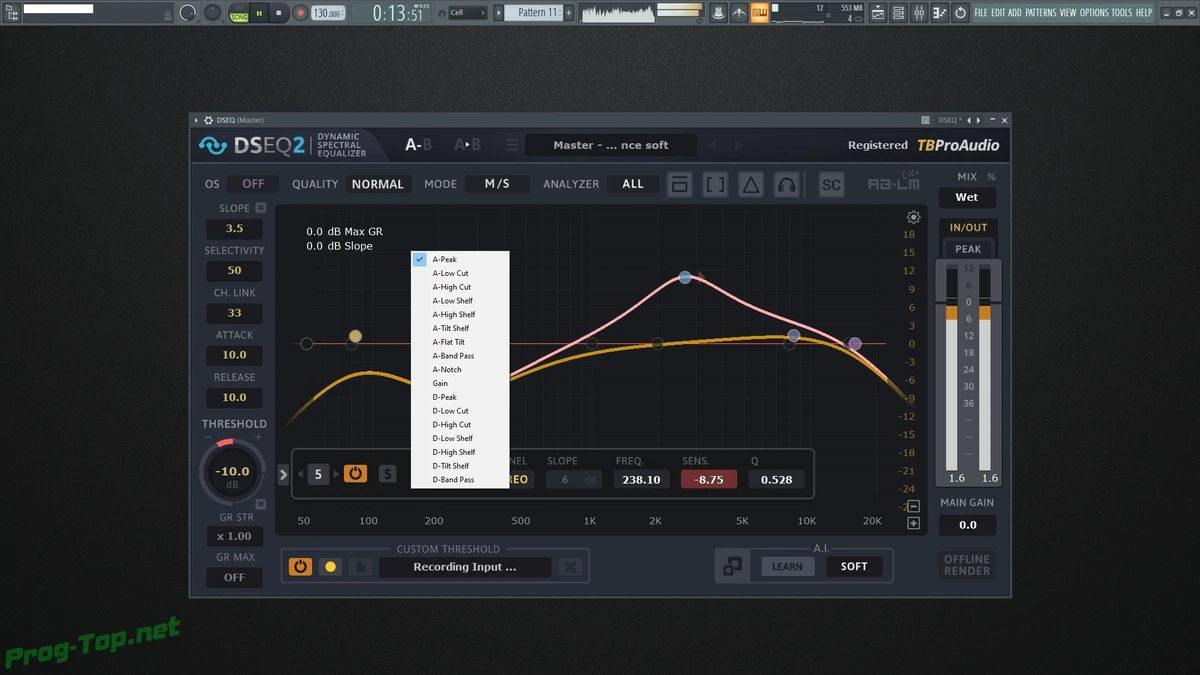Click the OFFLINE RENDER button
The width and height of the screenshot is (1200, 675).
coord(967,565)
